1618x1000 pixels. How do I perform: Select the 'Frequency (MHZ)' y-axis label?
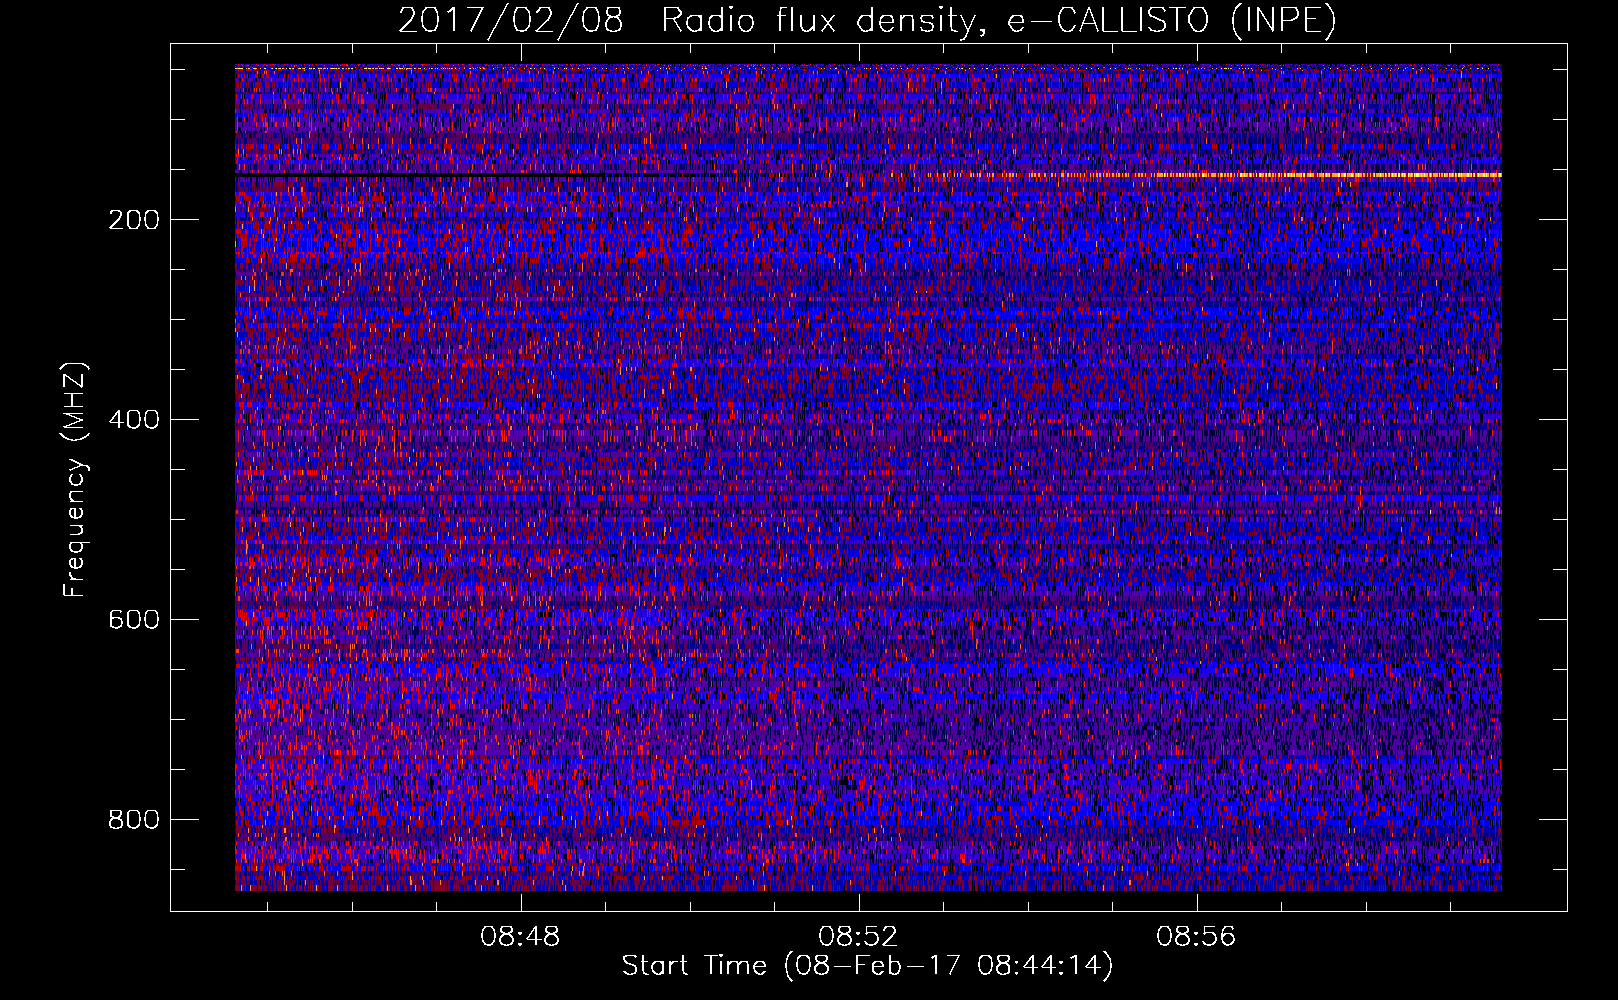pyautogui.click(x=75, y=480)
